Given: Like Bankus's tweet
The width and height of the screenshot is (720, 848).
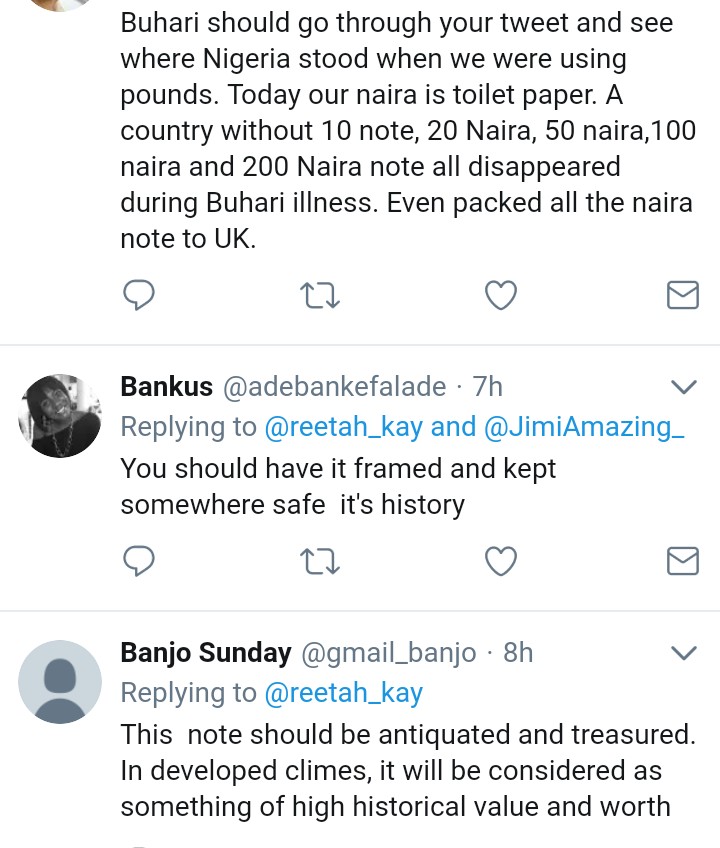Looking at the screenshot, I should (x=500, y=562).
